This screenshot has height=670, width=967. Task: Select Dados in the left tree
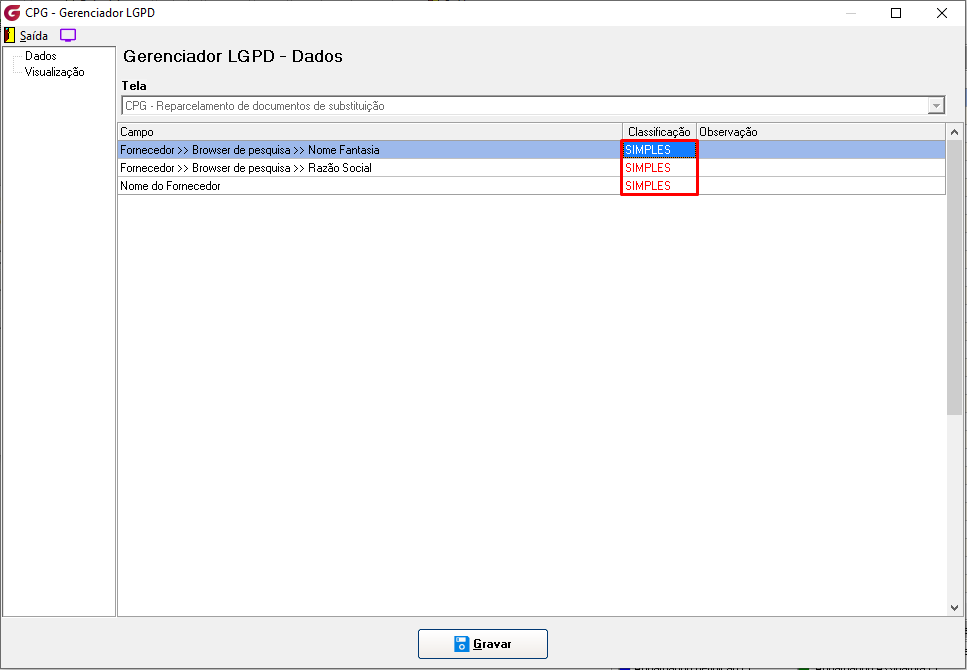41,56
